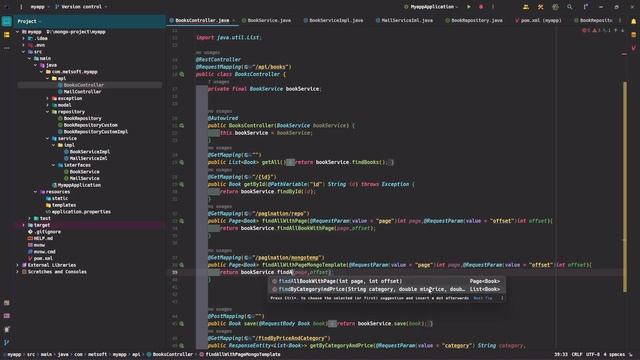
Task: Click the Next Tip link in popup
Action: 482,298
